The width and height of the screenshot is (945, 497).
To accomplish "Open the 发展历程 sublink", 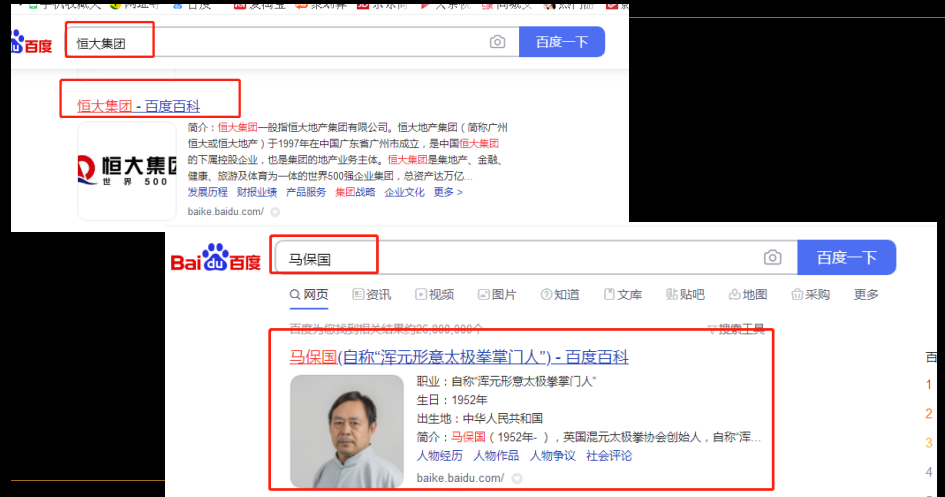I will [207, 192].
